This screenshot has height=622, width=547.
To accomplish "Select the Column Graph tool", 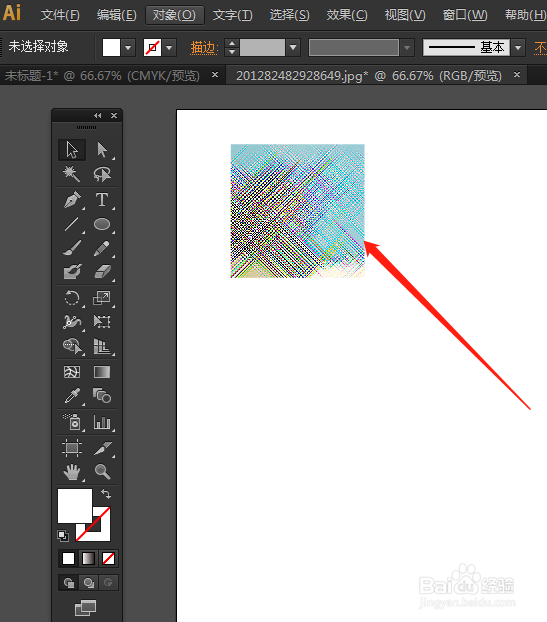I will click(102, 422).
